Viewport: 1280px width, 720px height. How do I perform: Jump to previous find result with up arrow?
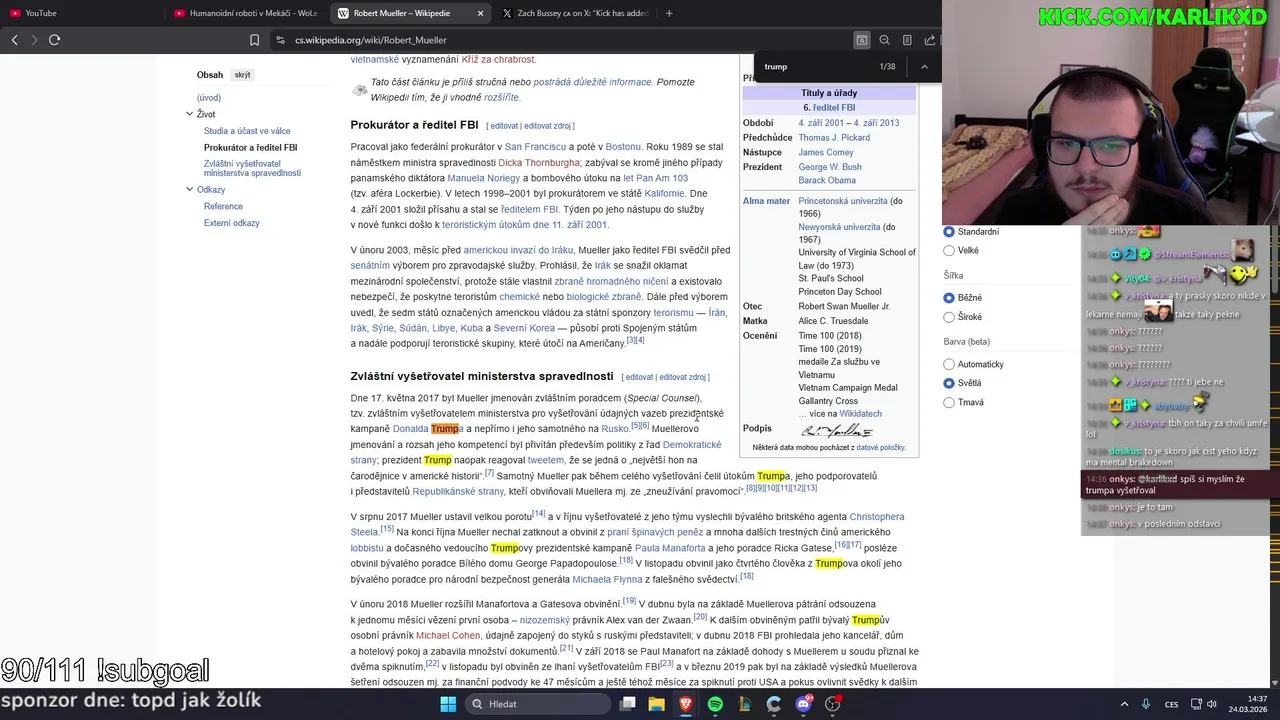(924, 66)
